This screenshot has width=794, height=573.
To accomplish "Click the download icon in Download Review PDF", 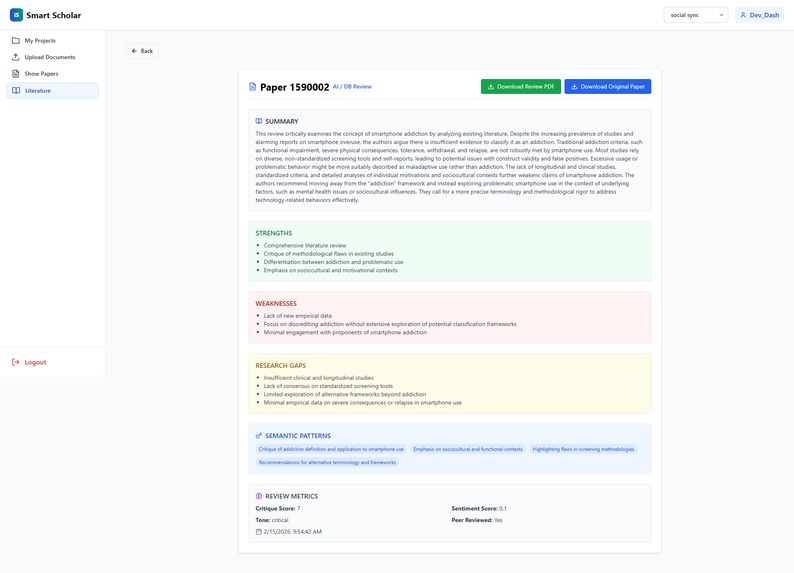I will point(491,87).
